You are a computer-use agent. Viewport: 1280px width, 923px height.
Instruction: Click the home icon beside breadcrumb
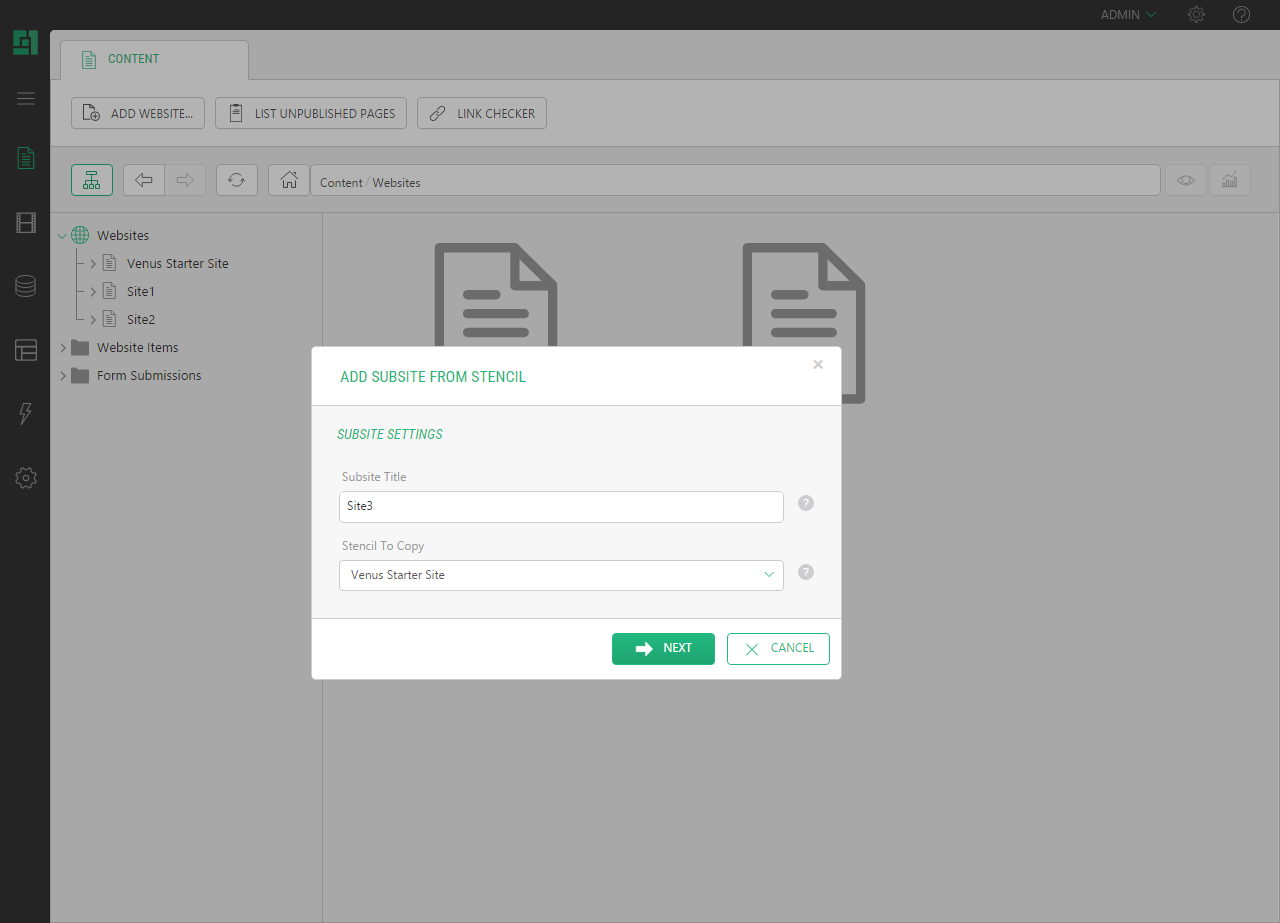point(289,180)
